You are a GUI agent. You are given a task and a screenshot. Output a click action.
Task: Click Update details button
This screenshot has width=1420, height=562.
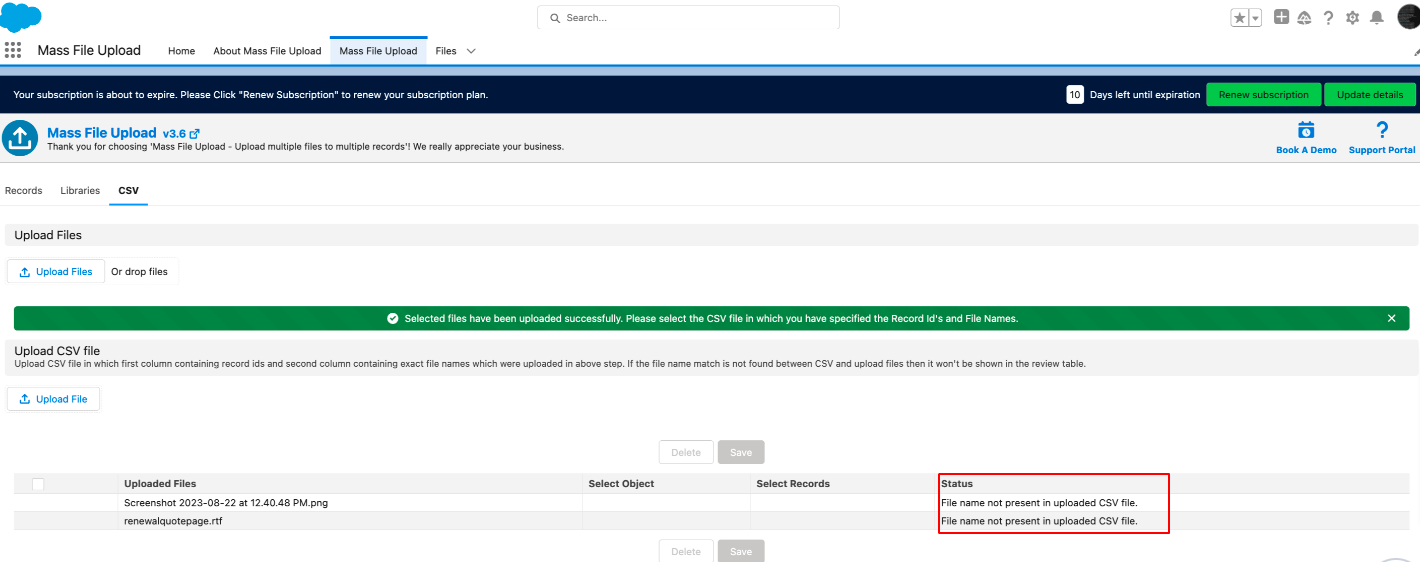point(1370,95)
